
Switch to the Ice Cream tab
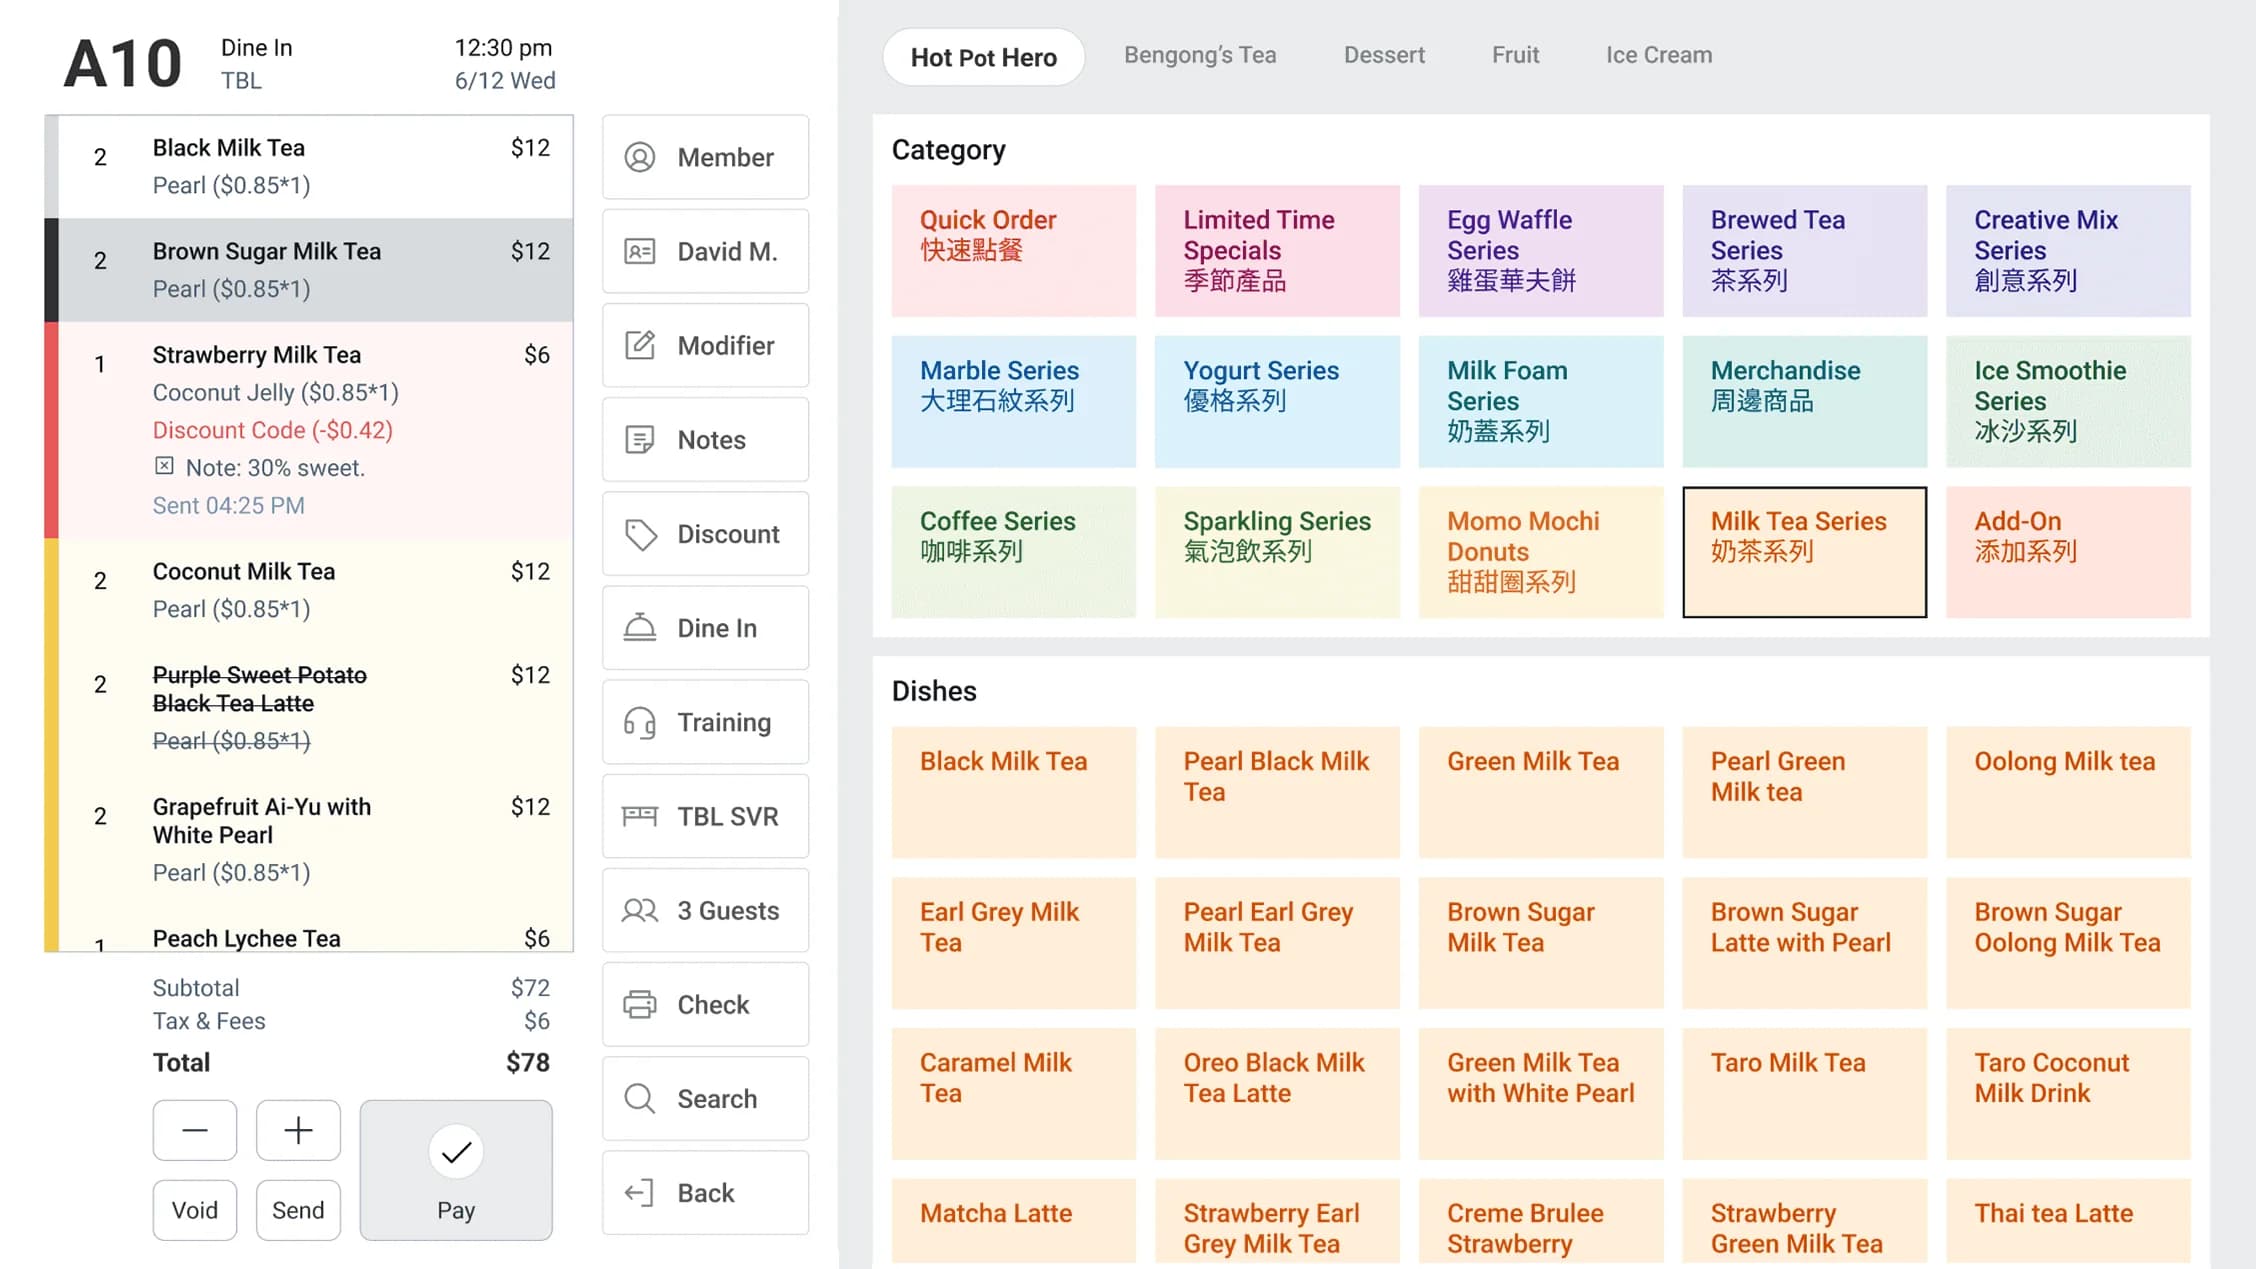1659,55
